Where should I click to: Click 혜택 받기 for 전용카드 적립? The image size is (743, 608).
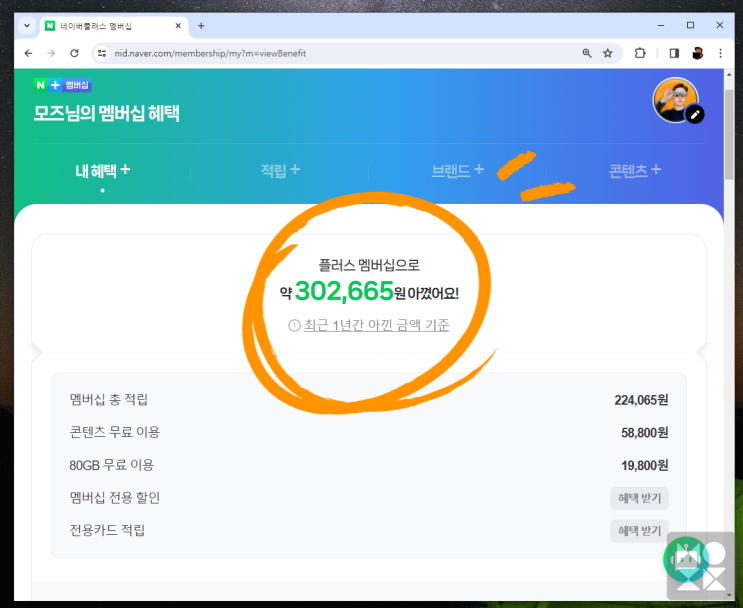click(x=639, y=531)
